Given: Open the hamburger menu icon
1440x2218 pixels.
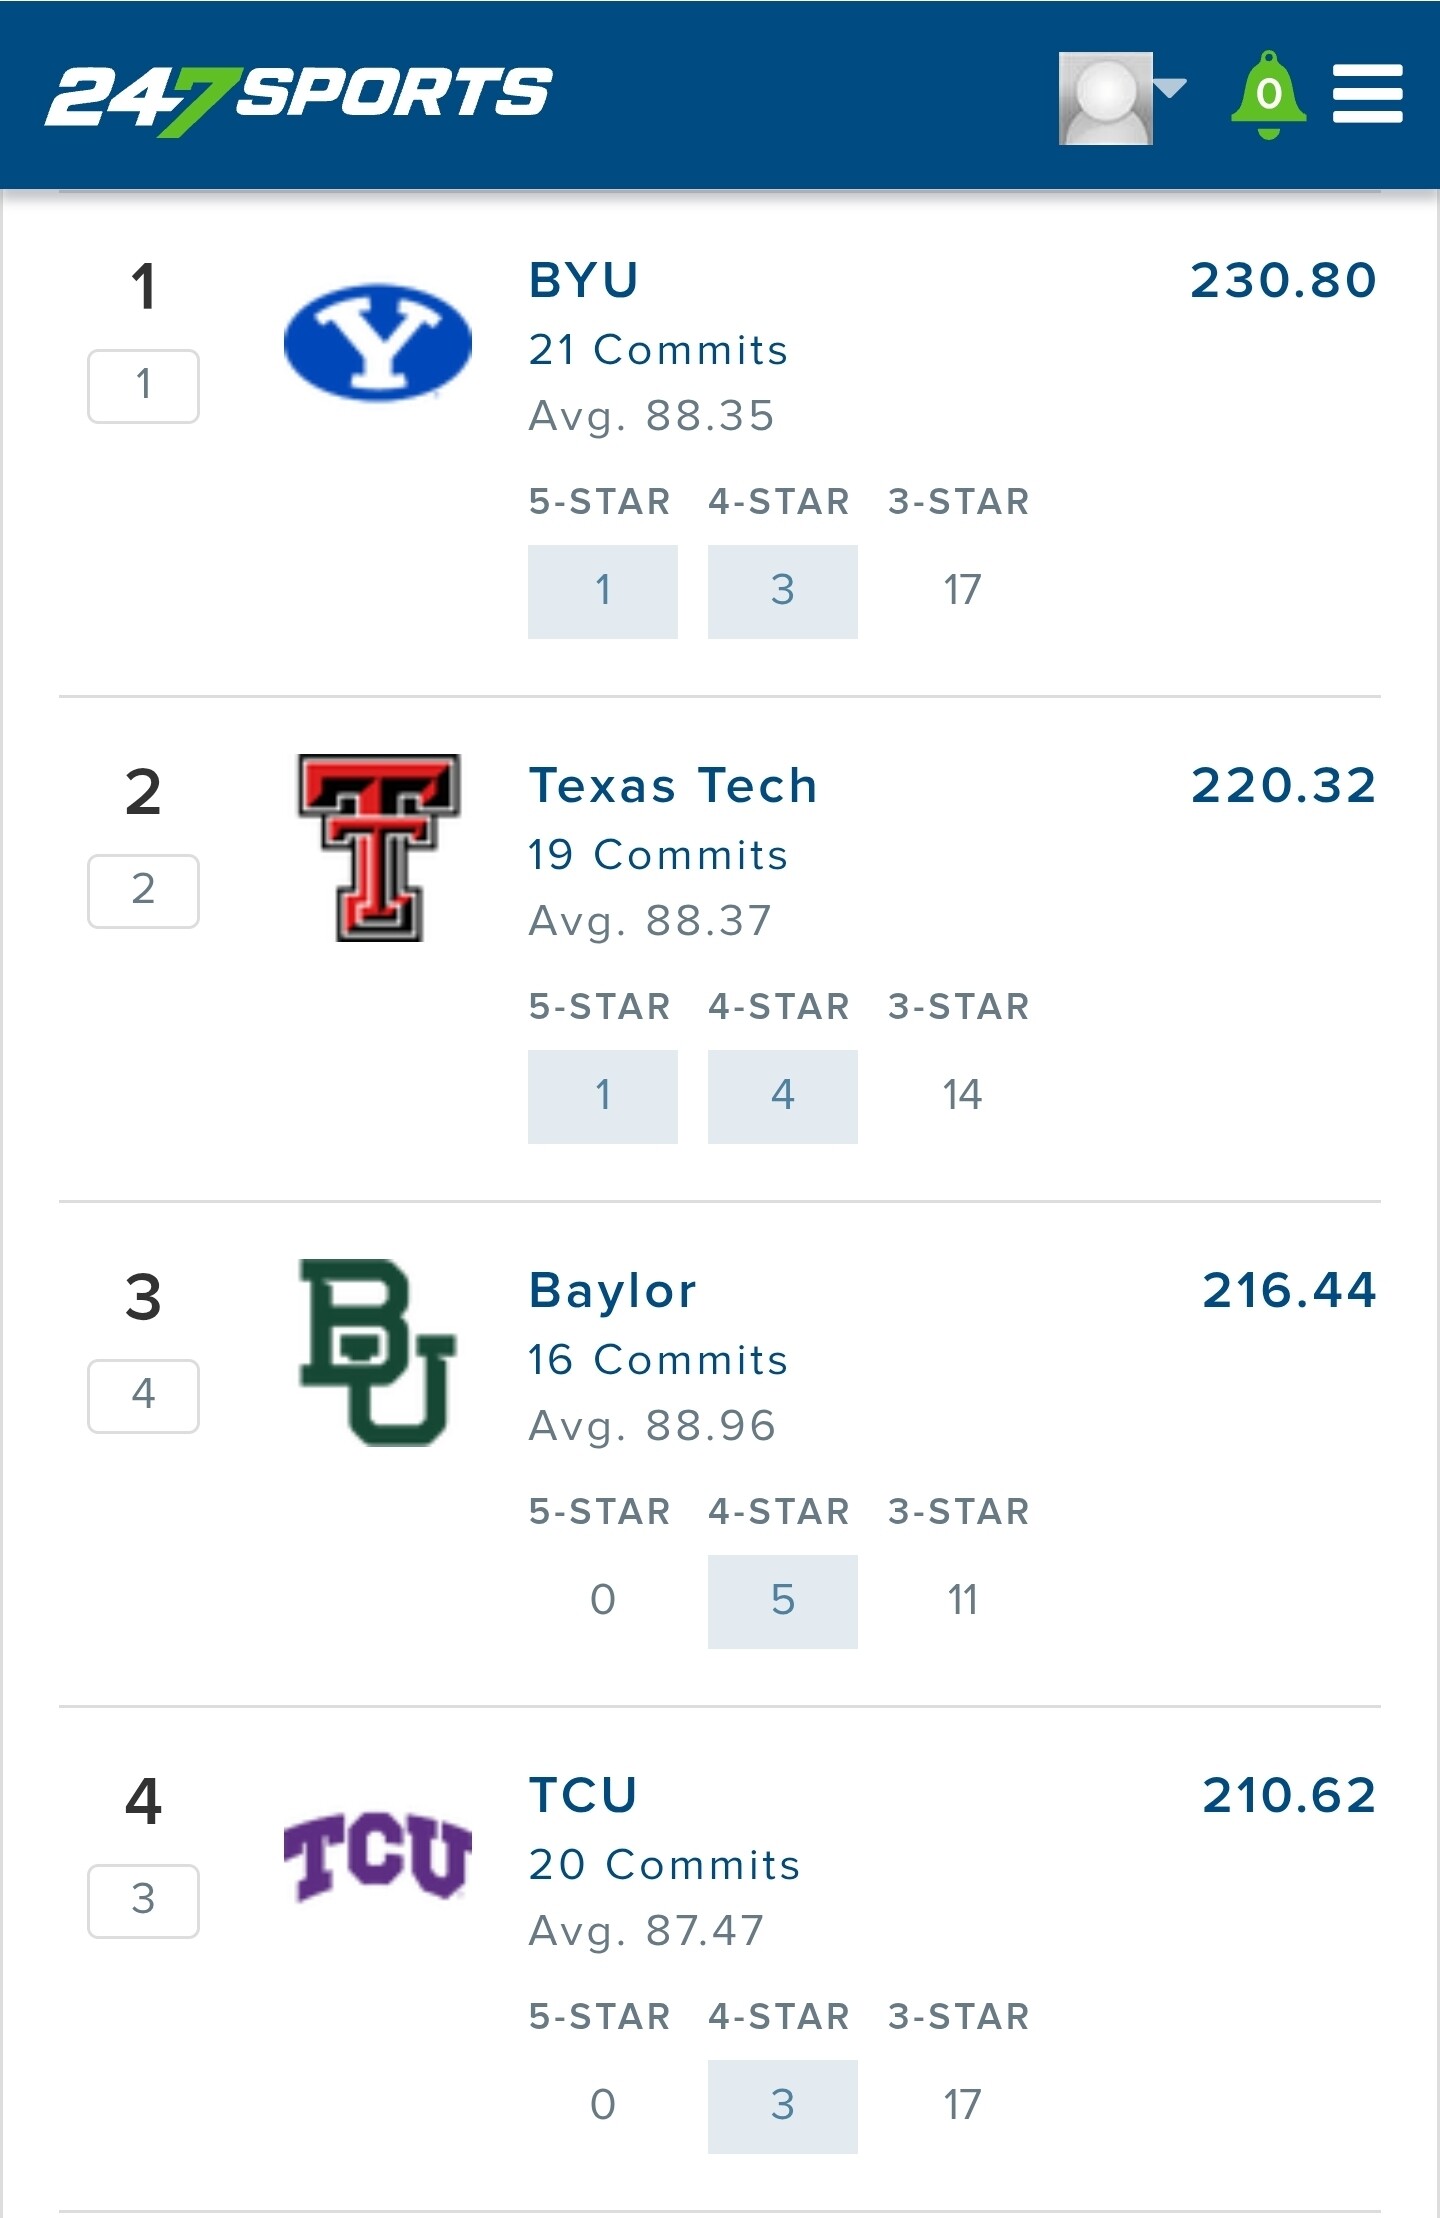Looking at the screenshot, I should (x=1367, y=94).
